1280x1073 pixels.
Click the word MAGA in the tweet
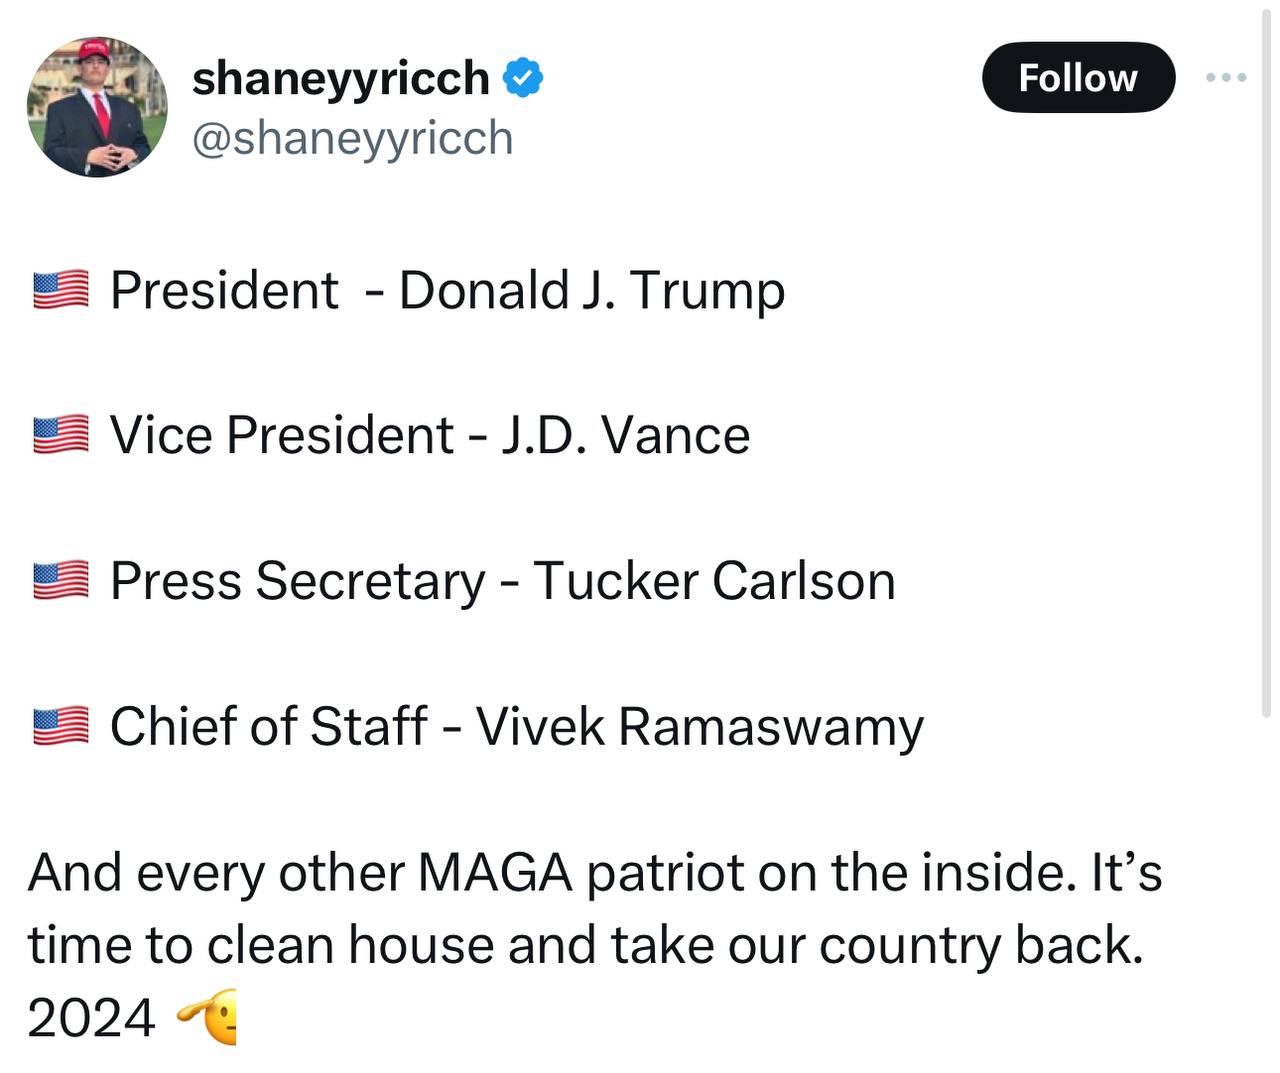tap(494, 872)
